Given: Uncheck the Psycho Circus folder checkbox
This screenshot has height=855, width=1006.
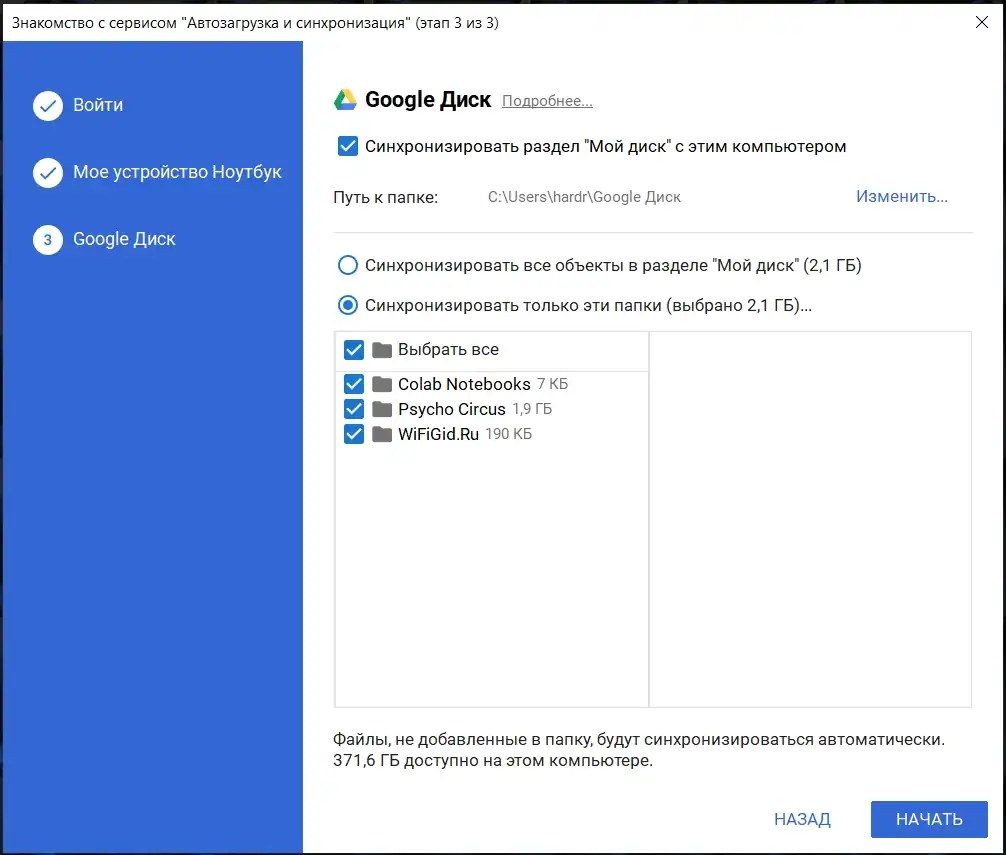Looking at the screenshot, I should [354, 409].
